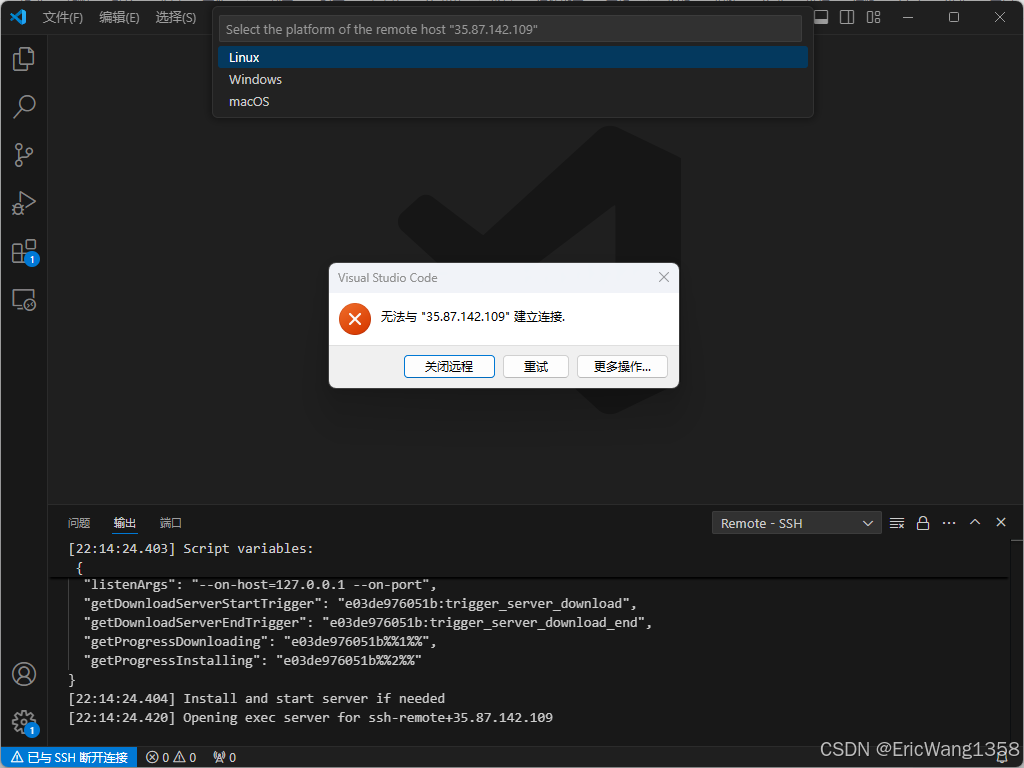Screen dimensions: 1024x768
Task: Toggle the bottom panel layout icon
Action: [x=821, y=17]
